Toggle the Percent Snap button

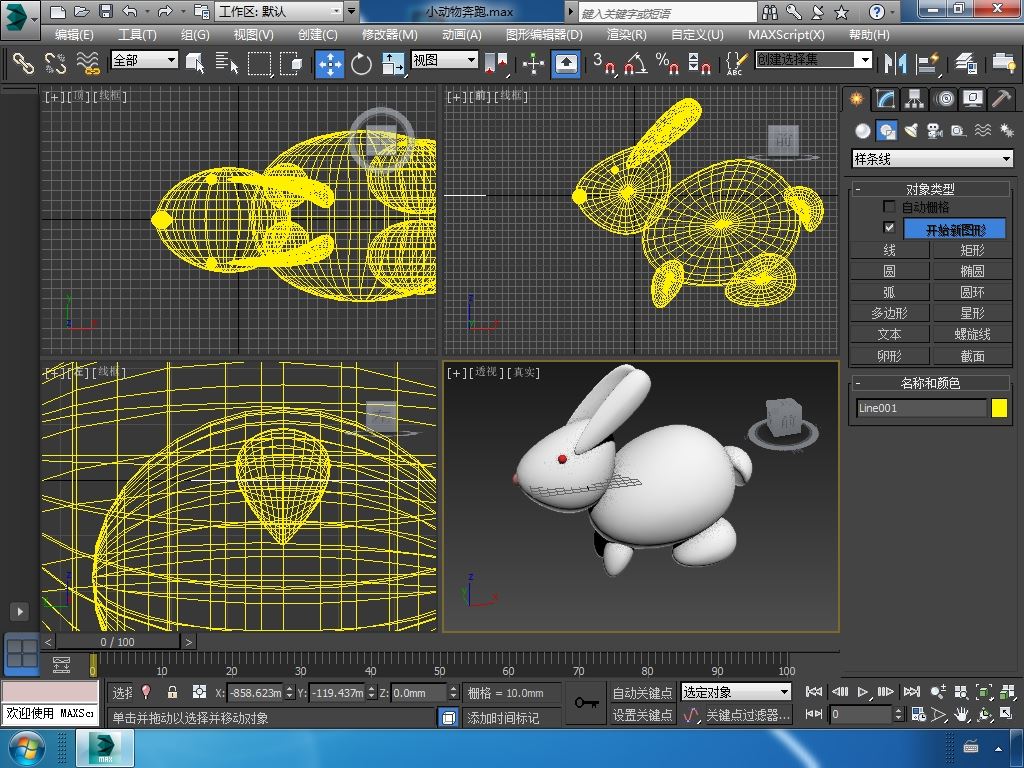[x=667, y=63]
